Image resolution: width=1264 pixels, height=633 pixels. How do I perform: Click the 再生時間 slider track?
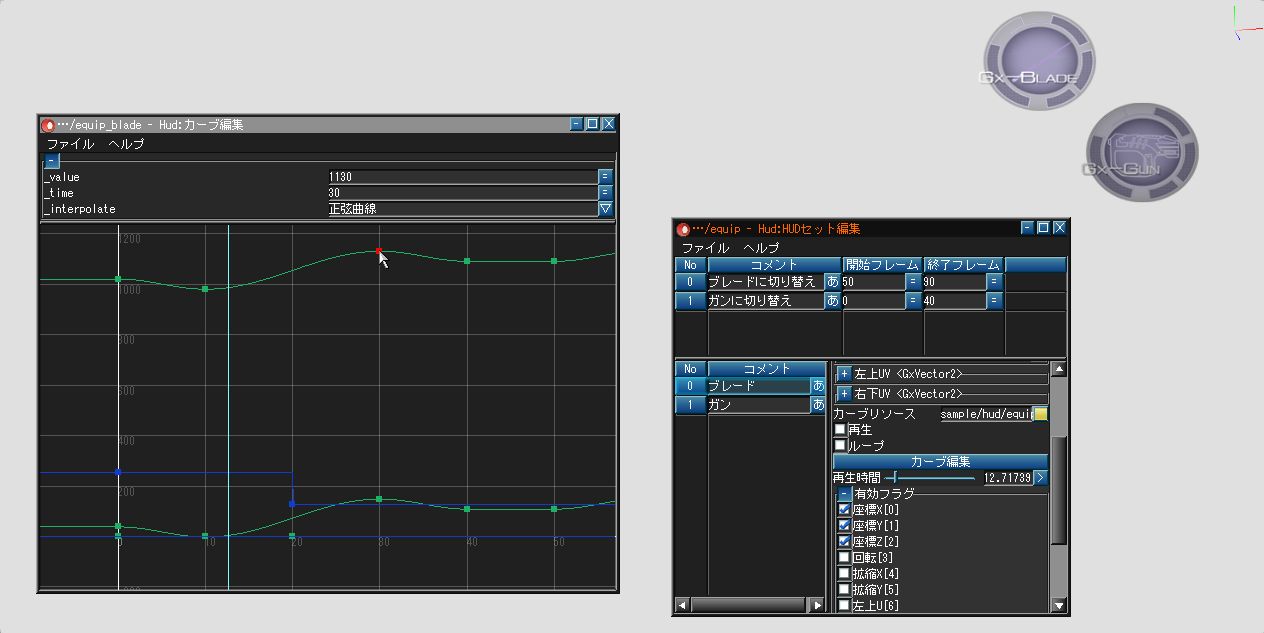[x=929, y=478]
